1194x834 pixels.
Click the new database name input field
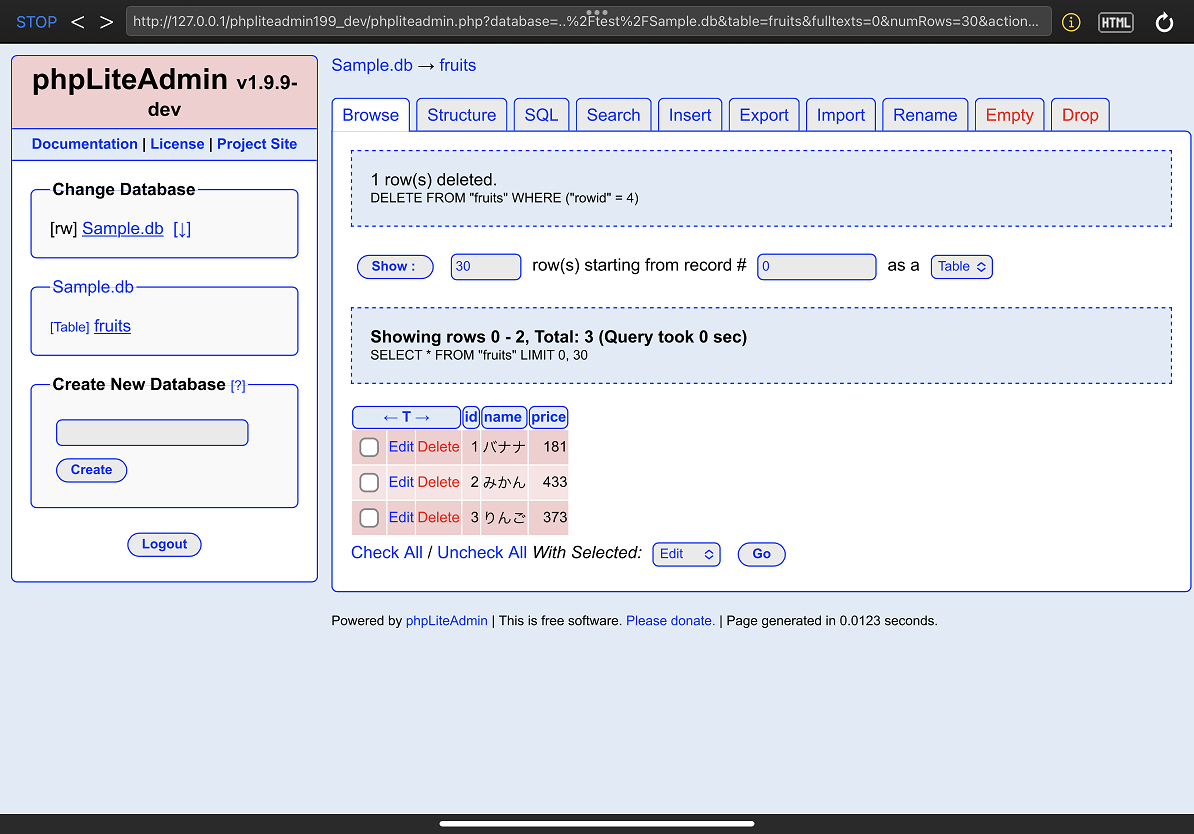coord(152,432)
